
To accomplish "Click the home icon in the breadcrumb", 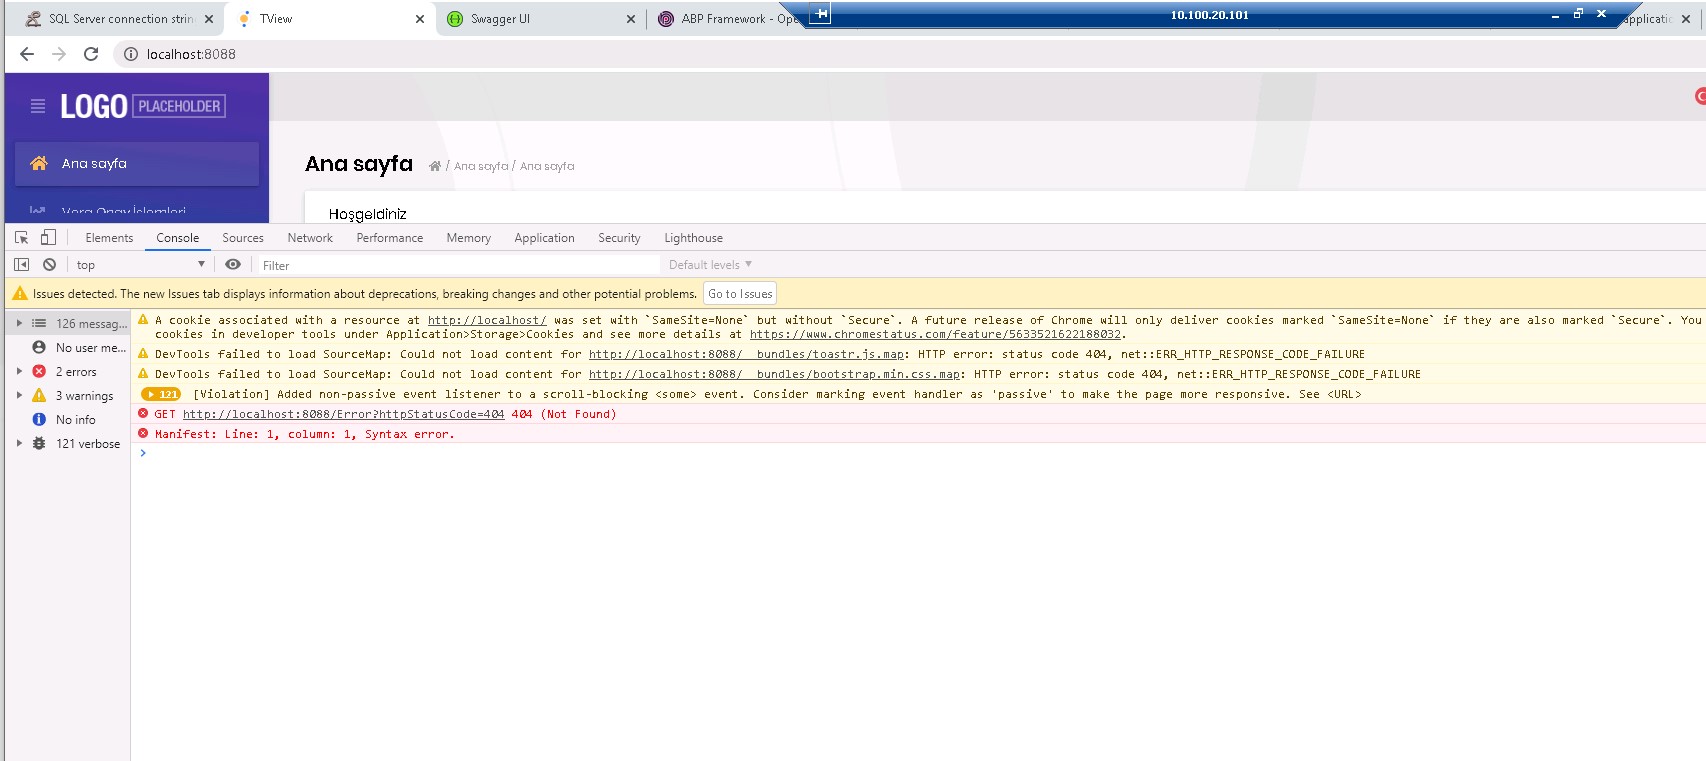I will click(x=435, y=166).
